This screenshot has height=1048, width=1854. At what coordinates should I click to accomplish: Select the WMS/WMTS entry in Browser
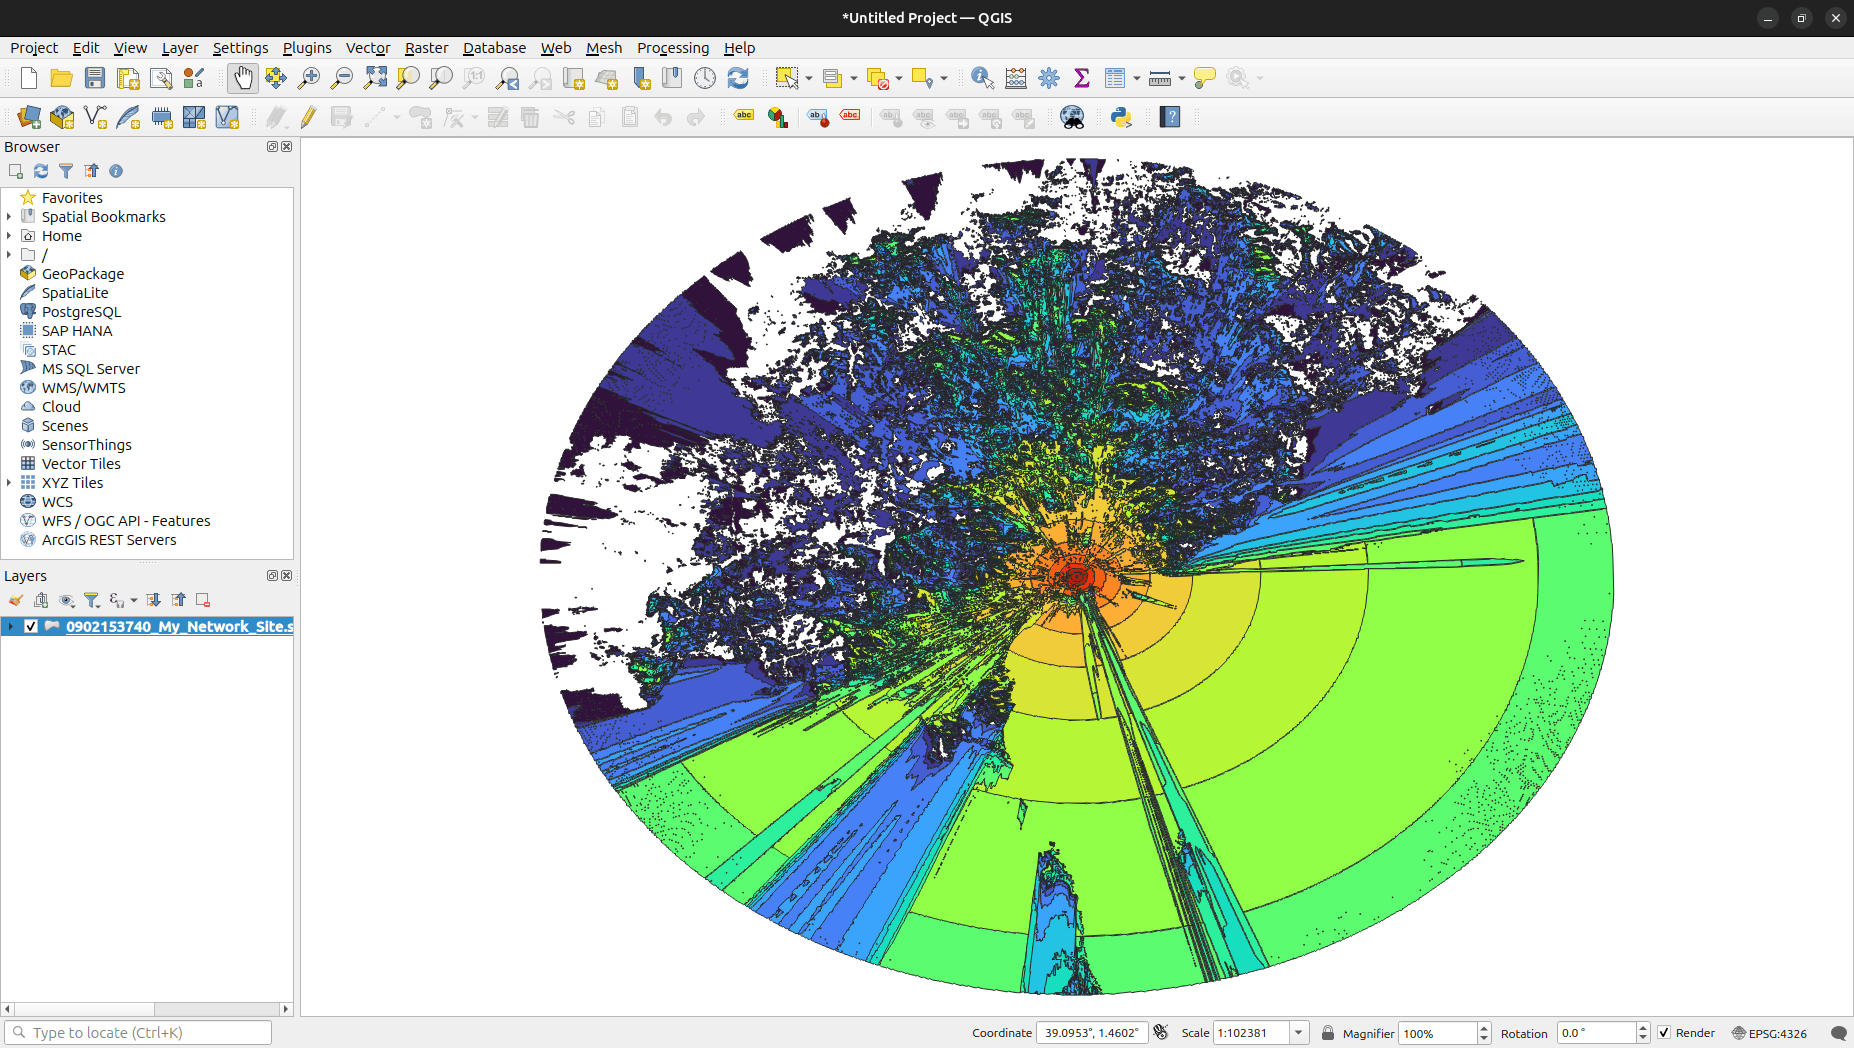[83, 388]
